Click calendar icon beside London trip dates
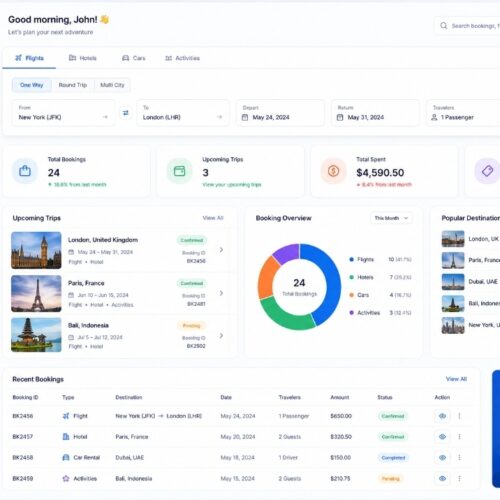This screenshot has height=500, width=500. pos(71,252)
